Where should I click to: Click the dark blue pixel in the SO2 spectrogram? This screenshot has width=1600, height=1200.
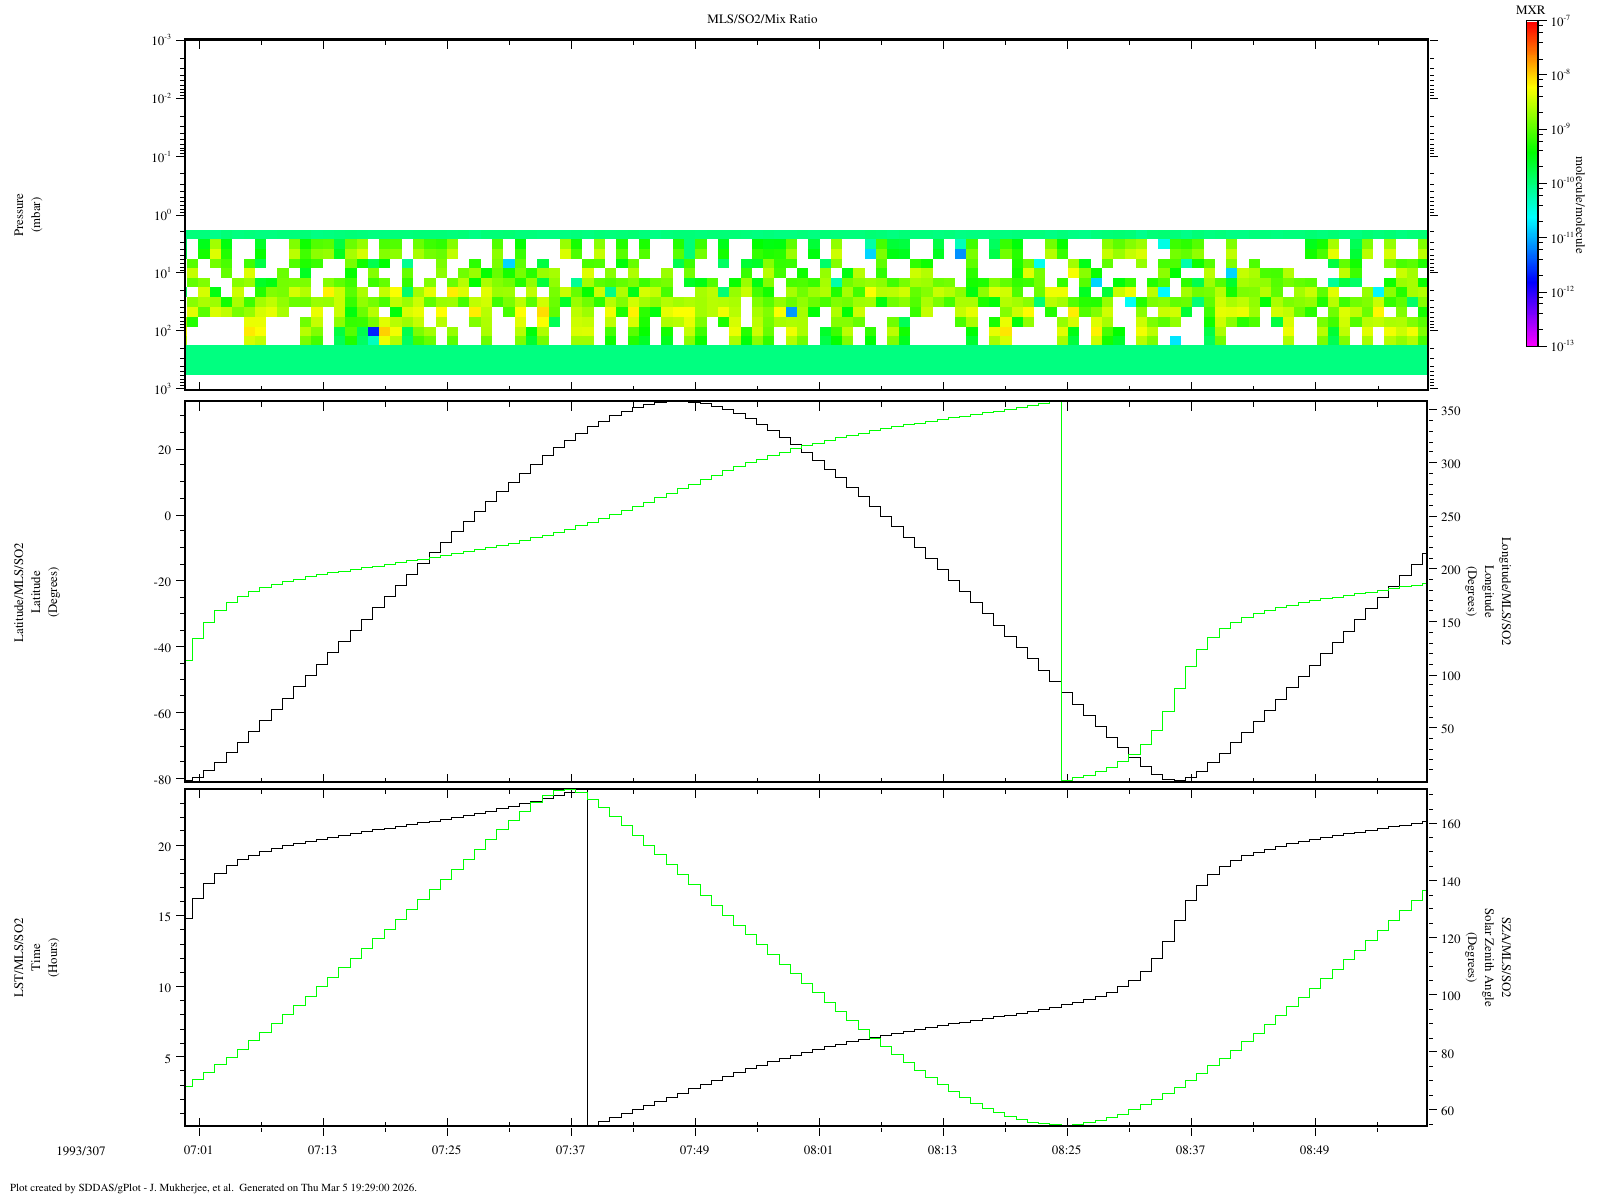tap(373, 331)
